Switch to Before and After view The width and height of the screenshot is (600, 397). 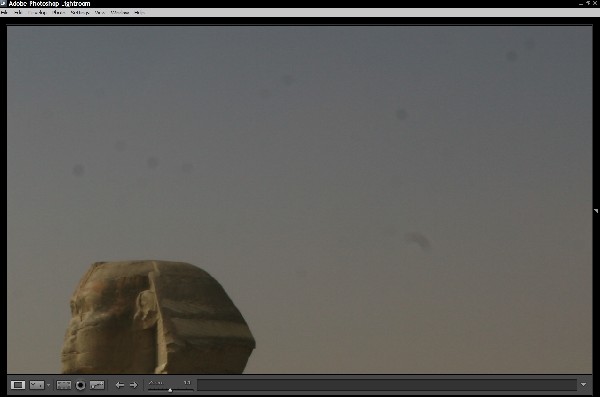37,385
